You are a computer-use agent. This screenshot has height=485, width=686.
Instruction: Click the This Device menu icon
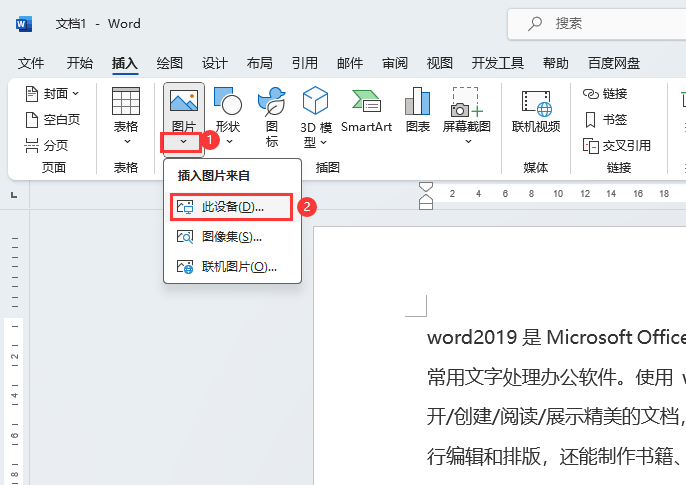(x=185, y=207)
